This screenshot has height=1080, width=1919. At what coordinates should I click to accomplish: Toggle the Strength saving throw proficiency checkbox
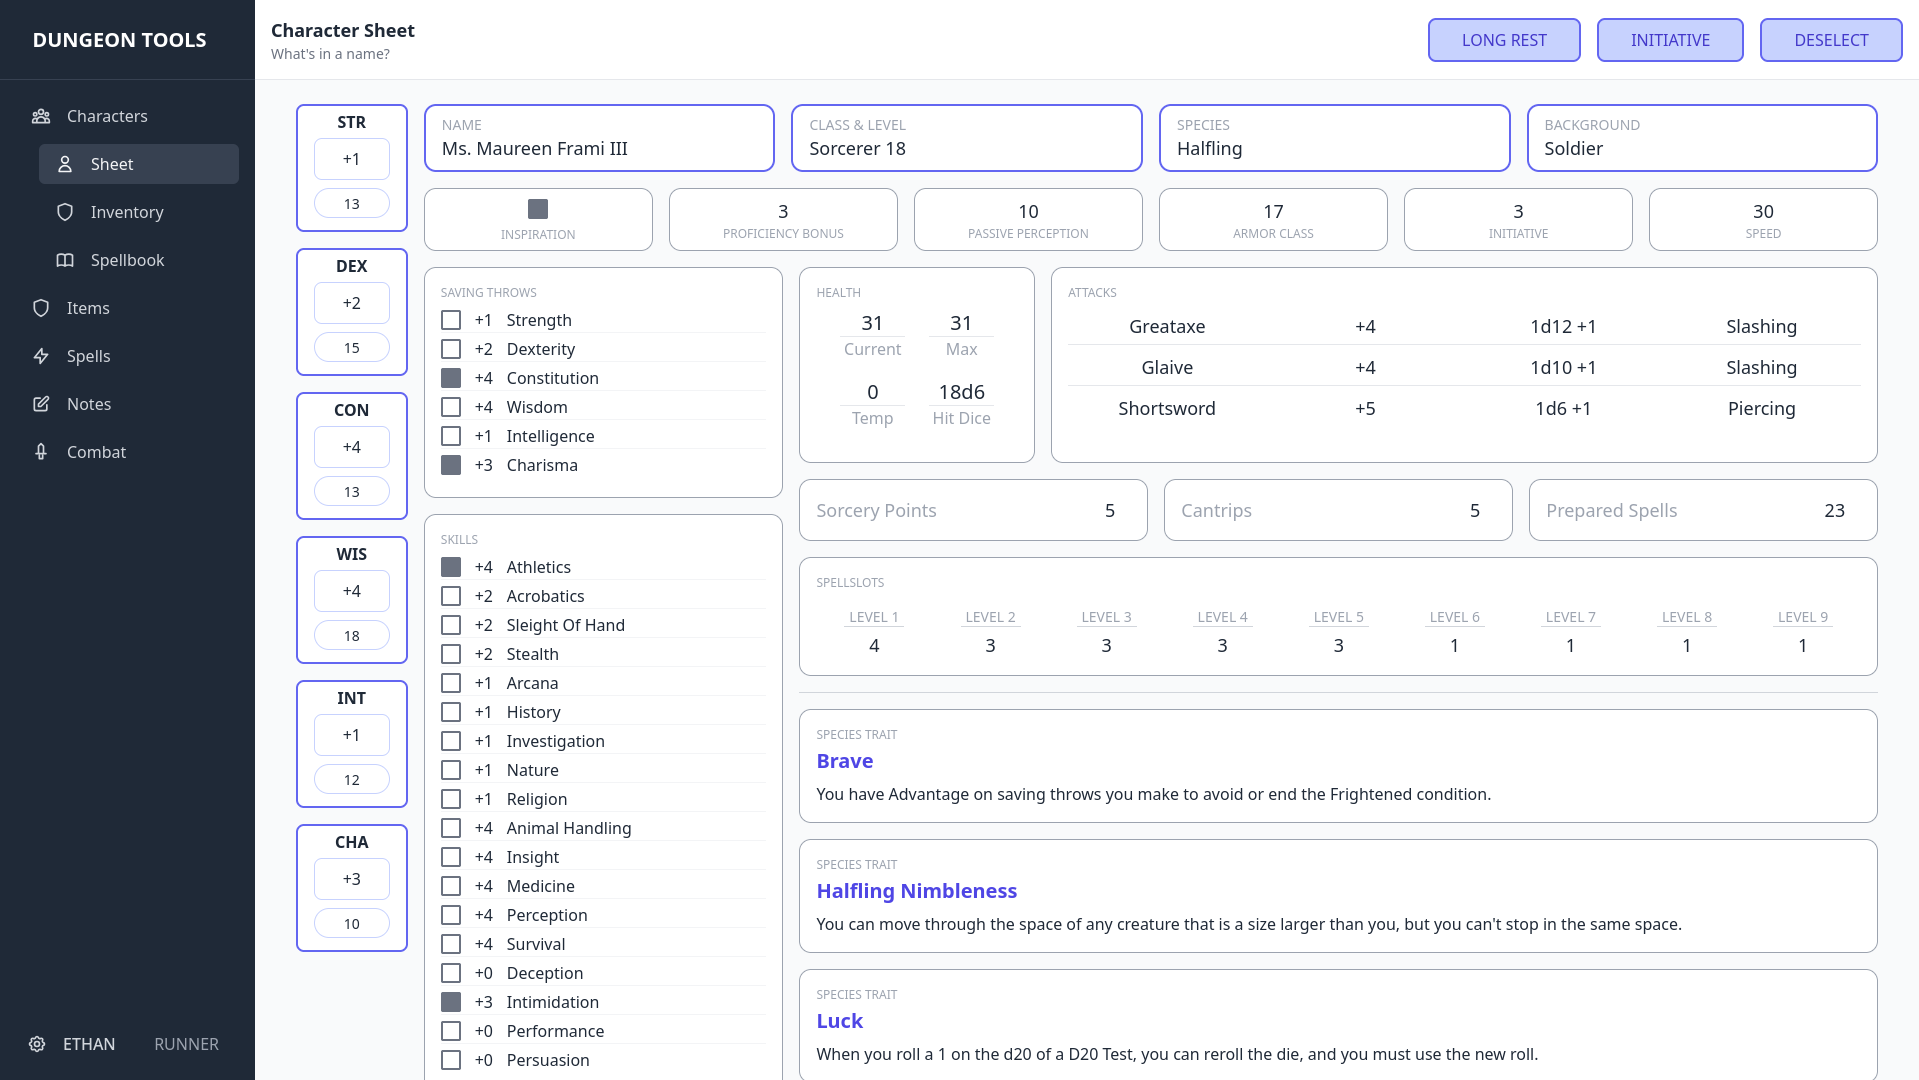coord(450,320)
